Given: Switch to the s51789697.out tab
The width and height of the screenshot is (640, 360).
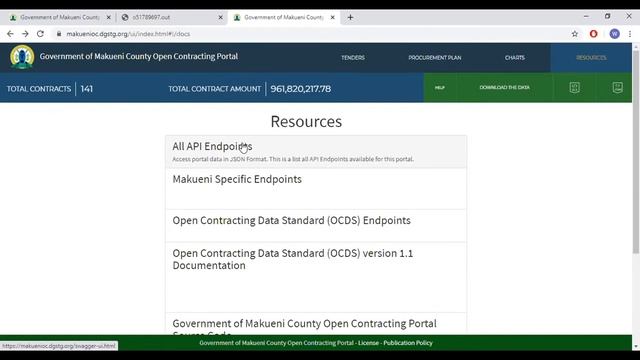Looking at the screenshot, I should [171, 17].
